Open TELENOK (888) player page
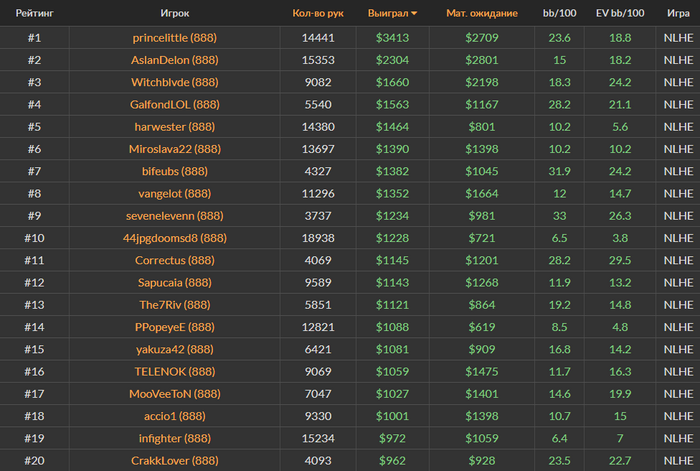 click(x=175, y=372)
